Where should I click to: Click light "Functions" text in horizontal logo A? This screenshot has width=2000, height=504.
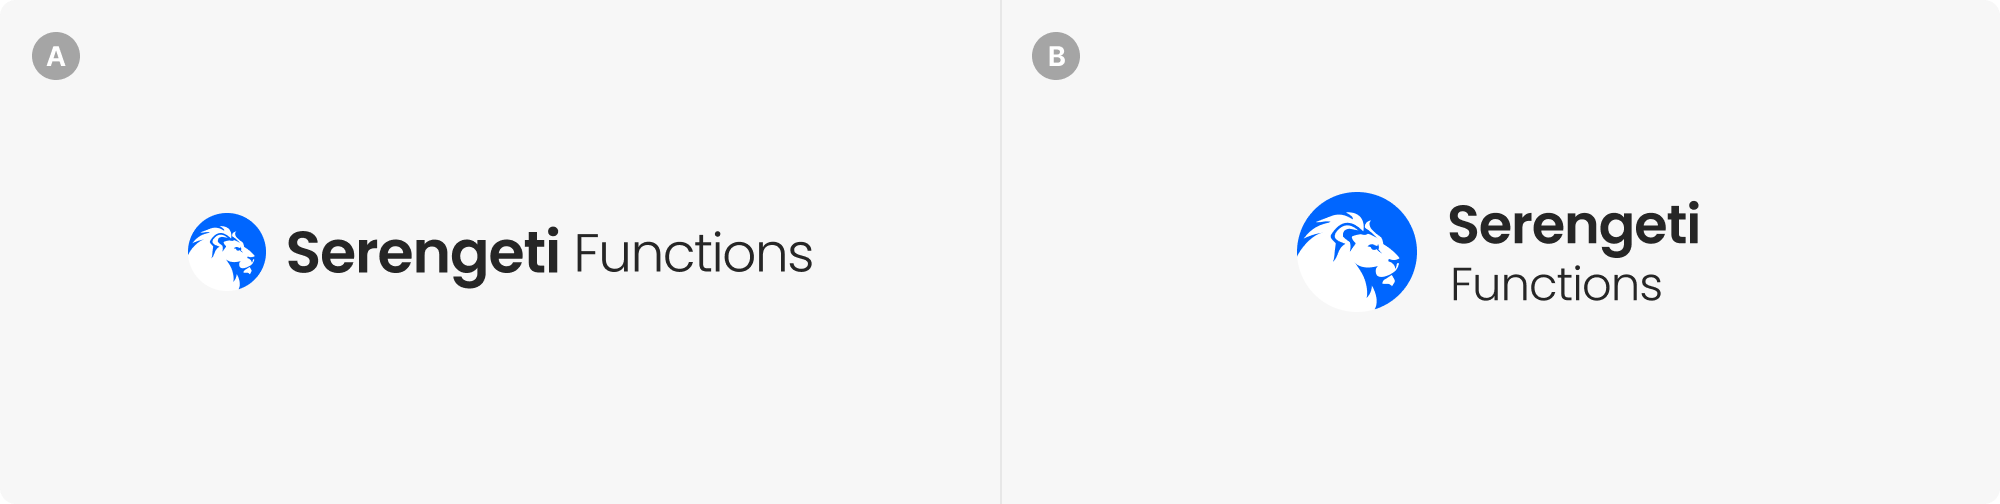(693, 254)
